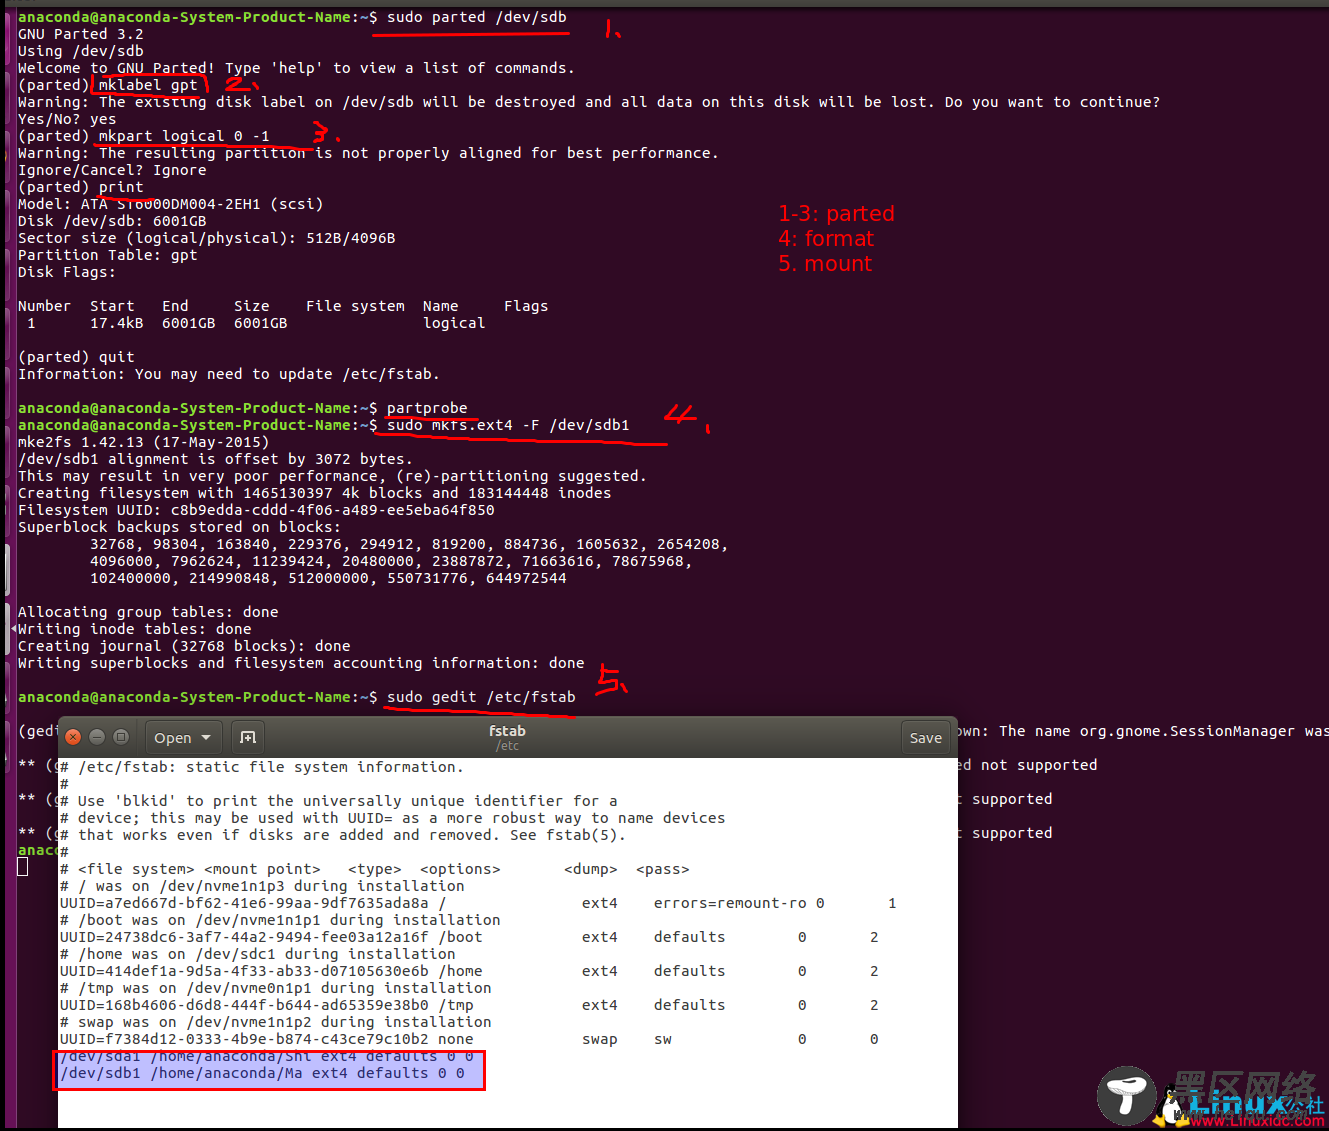Click 'Partition Table: gpt' line in terminal
1329x1131 pixels.
coord(108,255)
